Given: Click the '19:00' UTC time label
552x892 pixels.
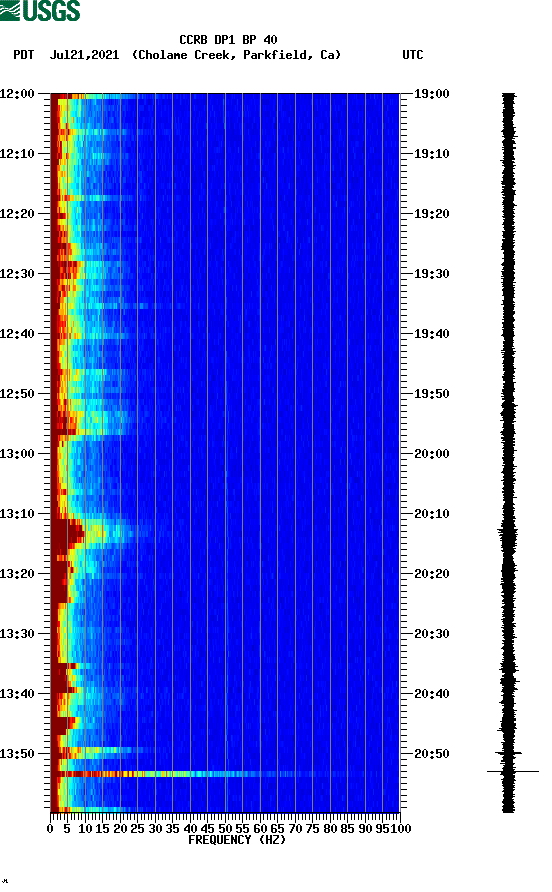Looking at the screenshot, I should click(x=431, y=94).
